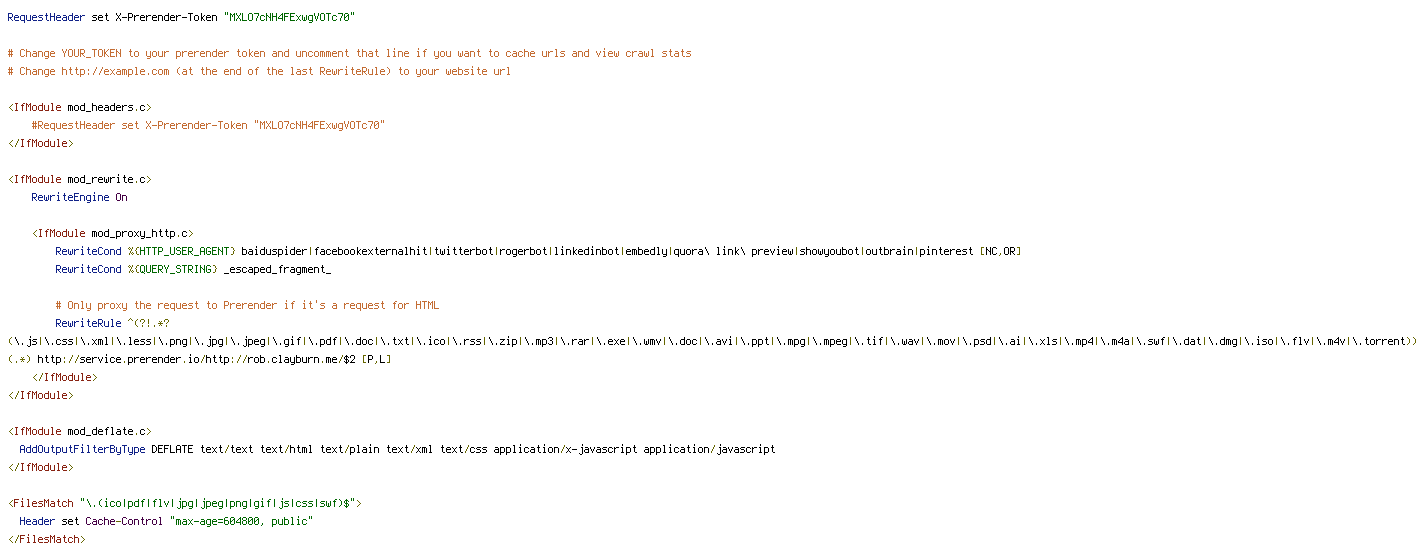Click the opening IfModule mod_headers.c tag
1426x556 pixels.
(79, 107)
